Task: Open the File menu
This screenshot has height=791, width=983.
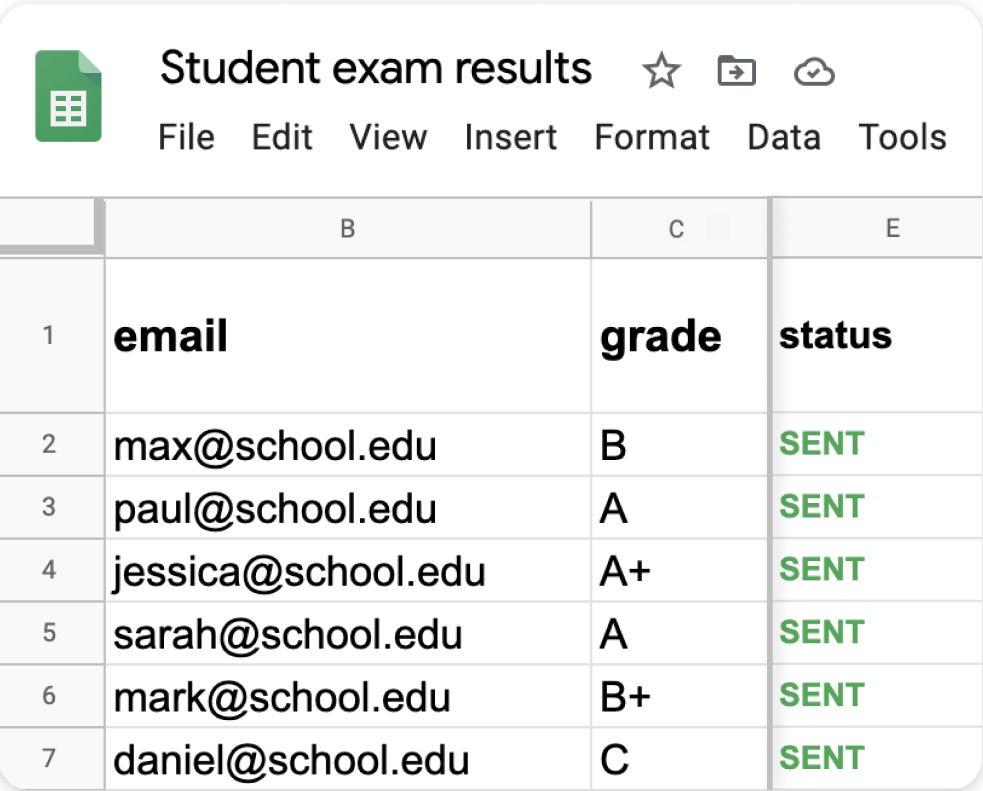Action: tap(186, 138)
